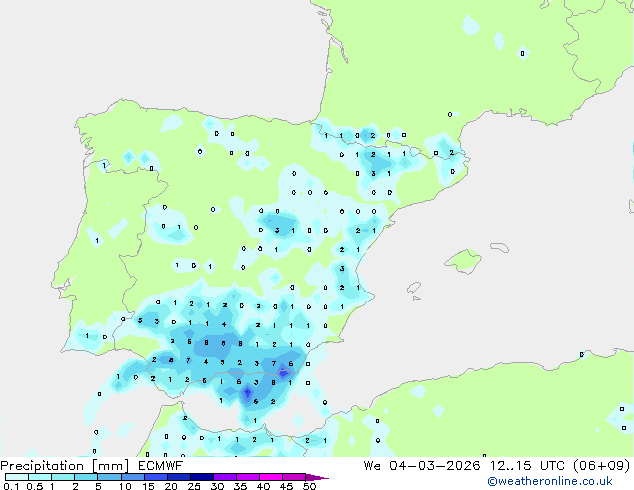634x490 pixels.
Task: Select the legend swatch between 0.5 and 1
Action: click(x=40, y=477)
